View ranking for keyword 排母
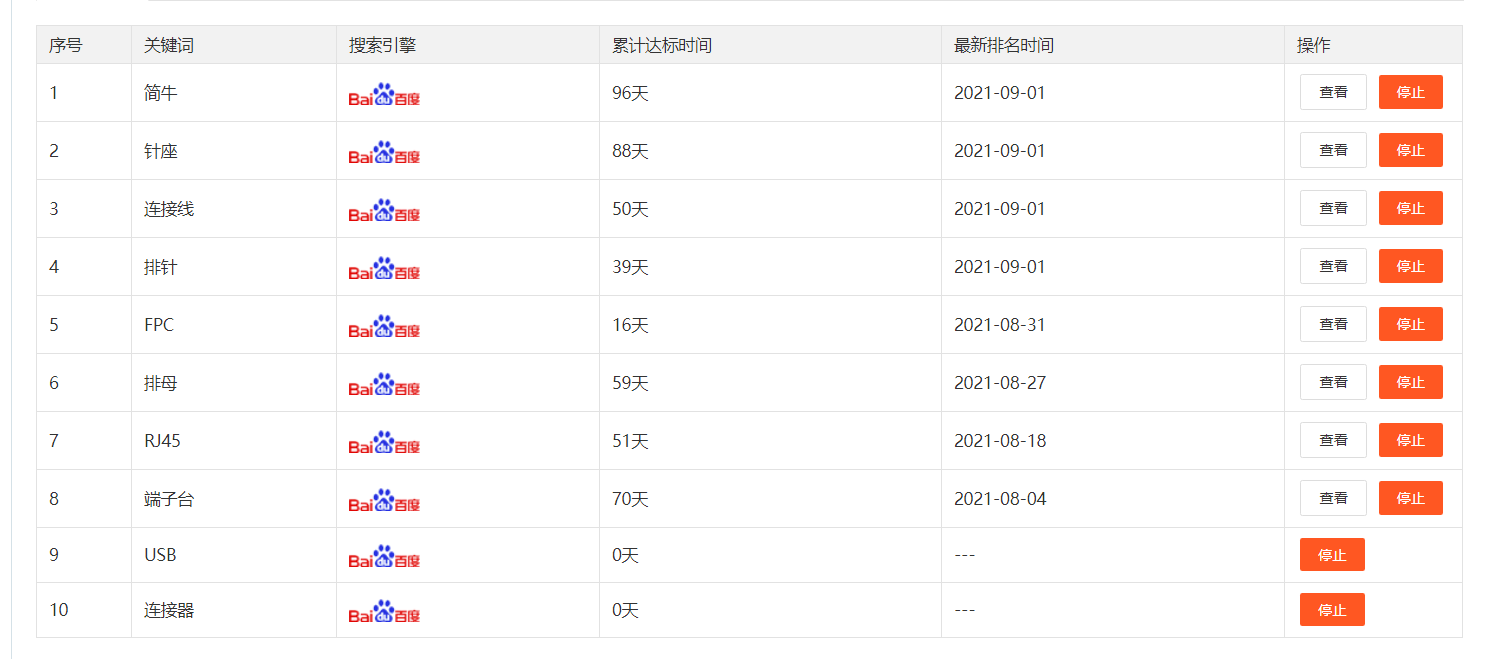 [1332, 382]
